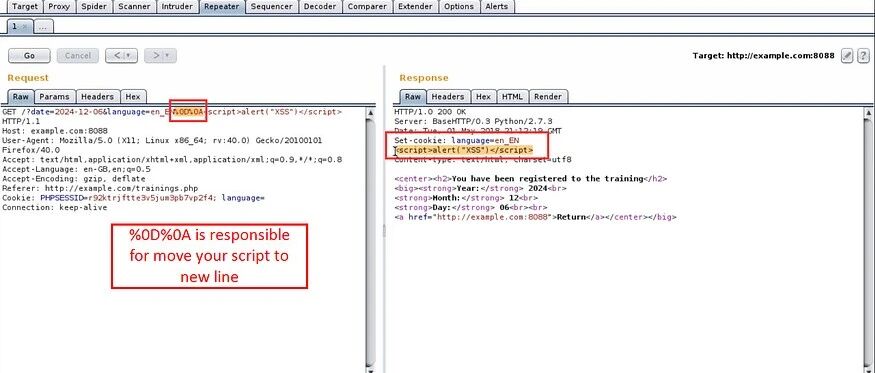Open the Decoder tab
875x373 pixels.
(321, 7)
